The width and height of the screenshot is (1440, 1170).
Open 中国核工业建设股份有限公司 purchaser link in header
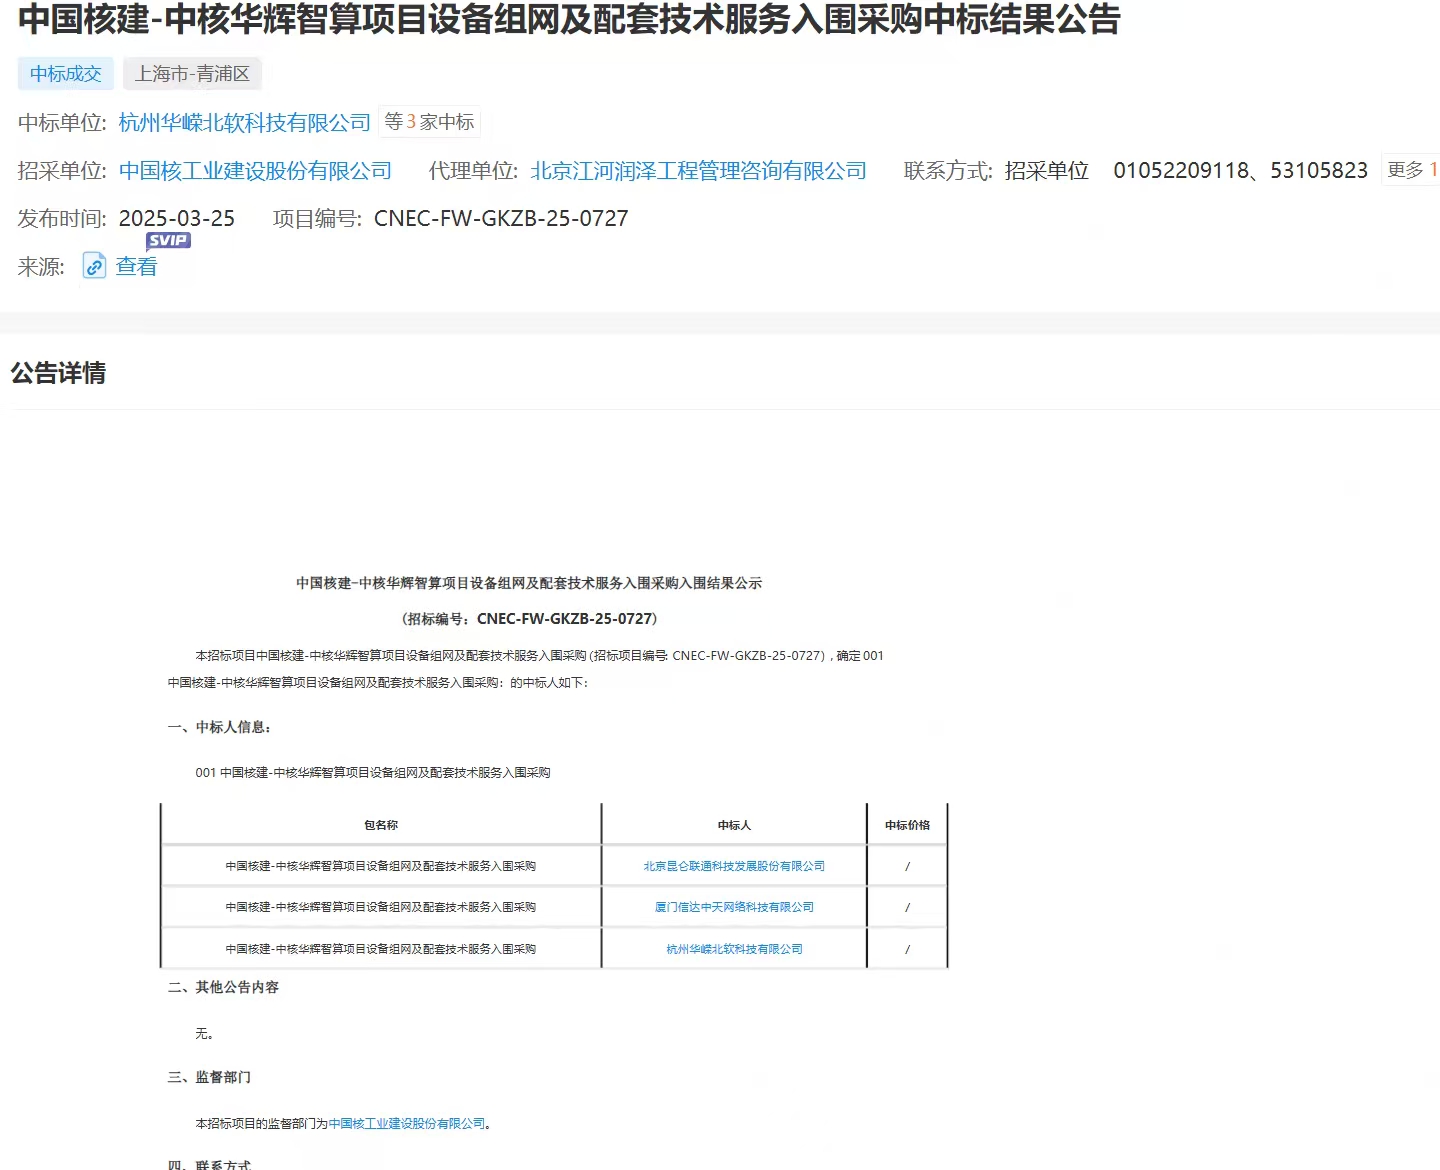(255, 171)
